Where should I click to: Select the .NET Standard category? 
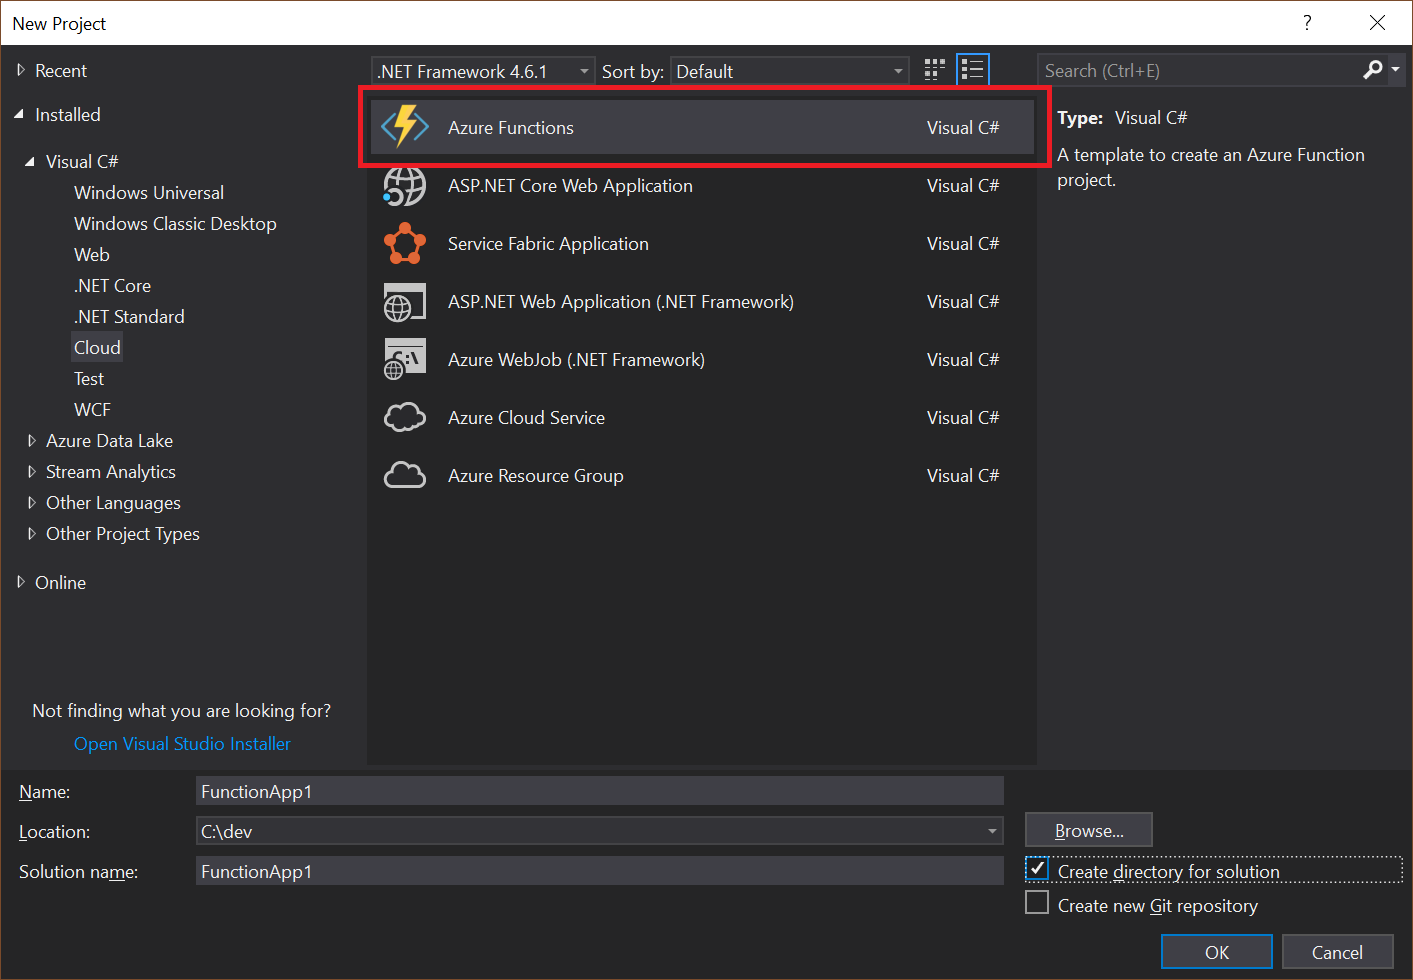pos(129,316)
